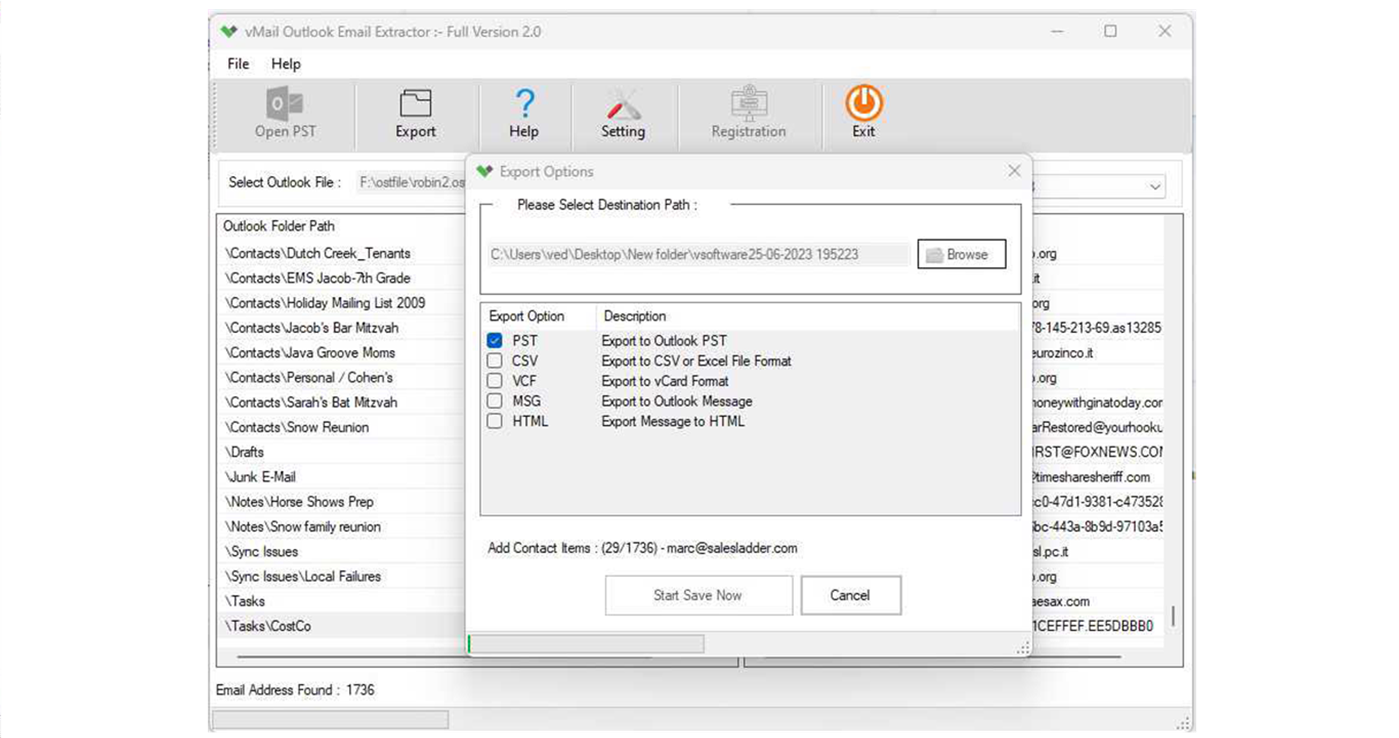Select the \Junk E-Mail folder row
The image size is (1399, 738).
tap(341, 477)
